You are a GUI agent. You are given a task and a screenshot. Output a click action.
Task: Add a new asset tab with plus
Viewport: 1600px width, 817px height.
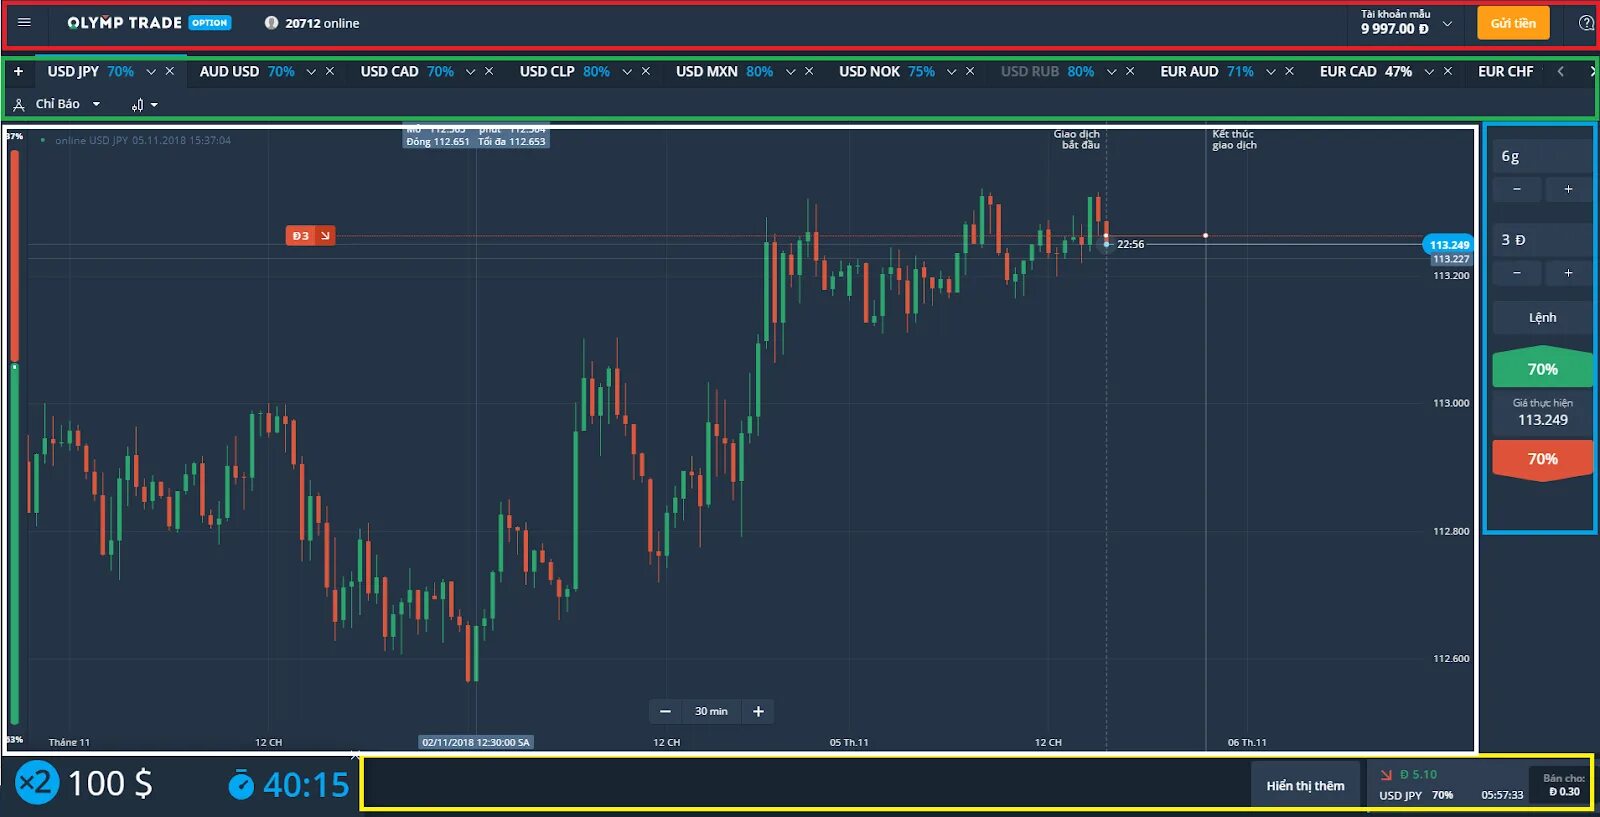pos(18,71)
